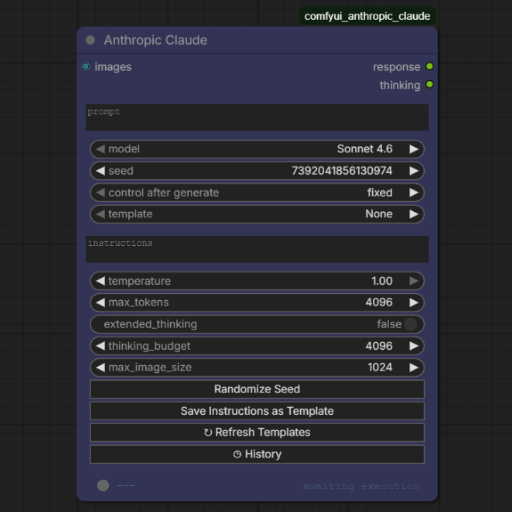
Task: Previous template with left arrow
Action: click(x=100, y=214)
